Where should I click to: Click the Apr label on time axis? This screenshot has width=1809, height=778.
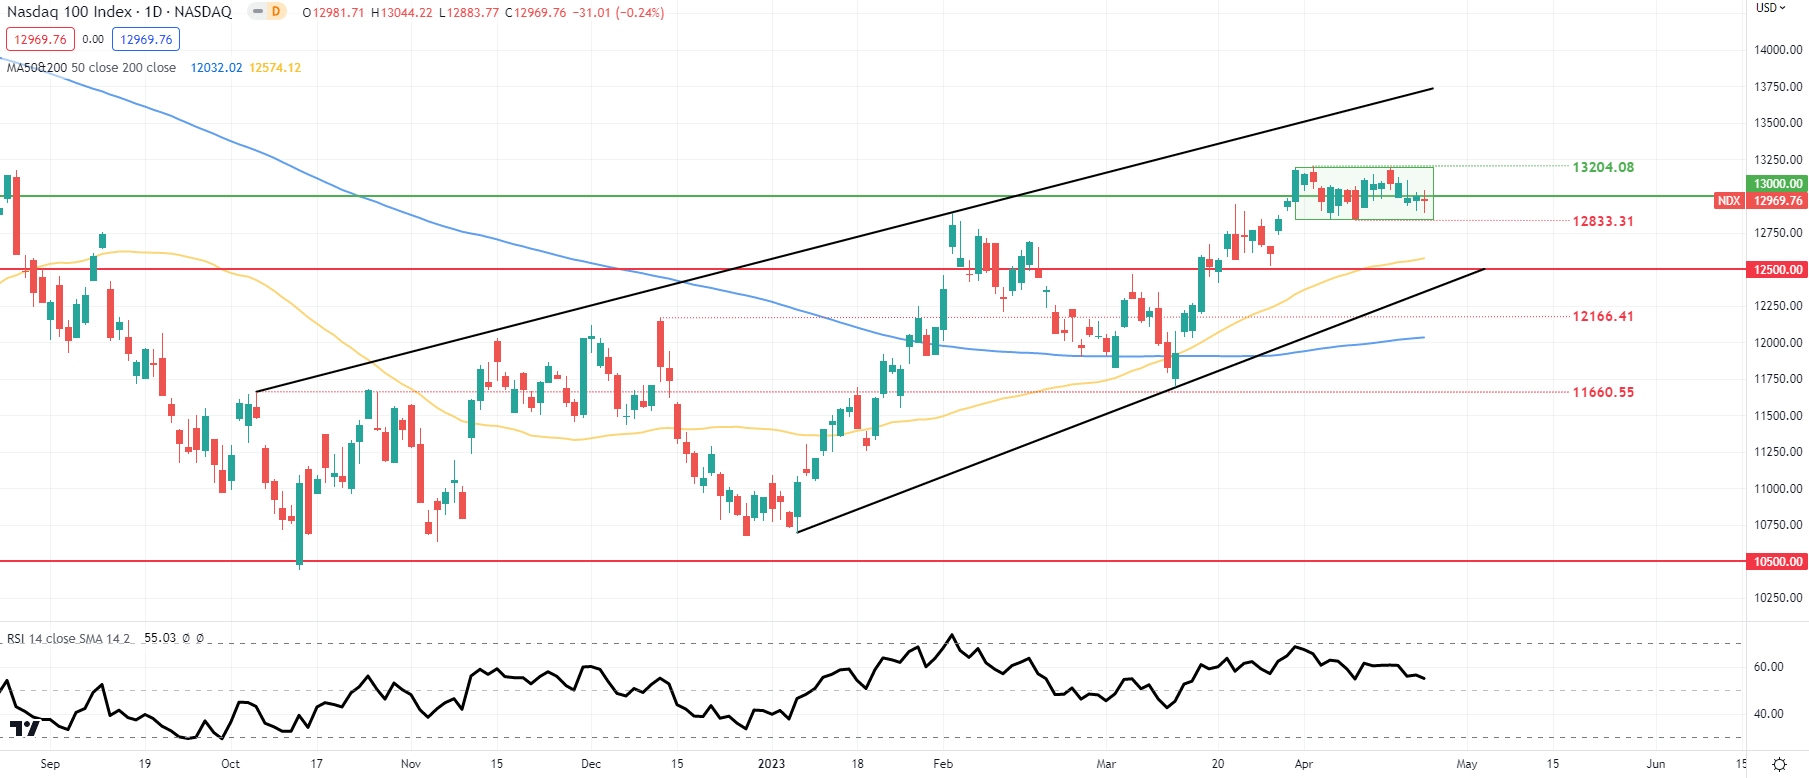point(1304,764)
